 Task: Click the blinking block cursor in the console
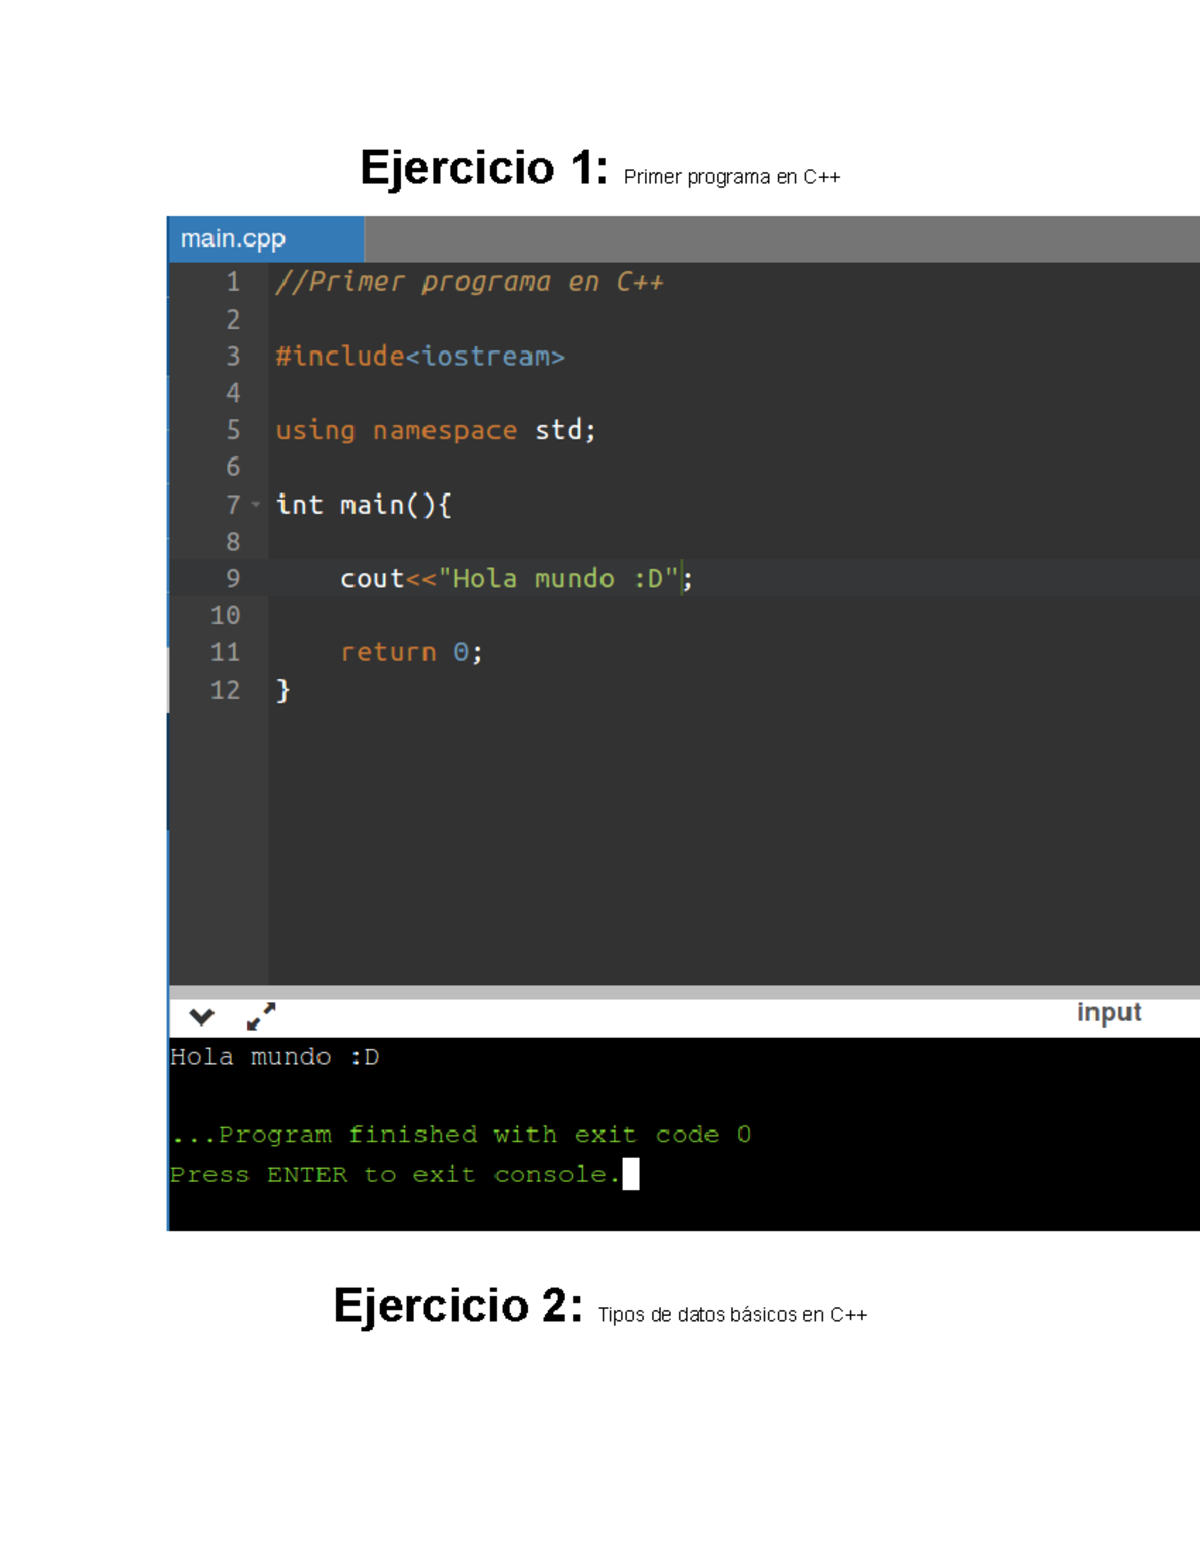point(629,1174)
